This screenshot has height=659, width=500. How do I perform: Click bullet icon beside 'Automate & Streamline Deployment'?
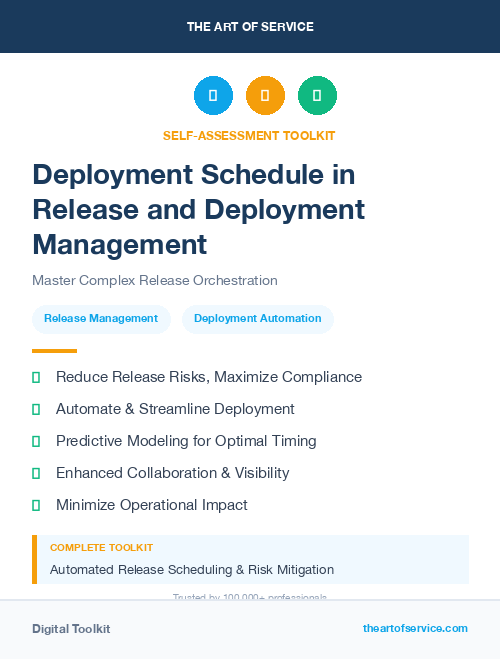click(36, 409)
